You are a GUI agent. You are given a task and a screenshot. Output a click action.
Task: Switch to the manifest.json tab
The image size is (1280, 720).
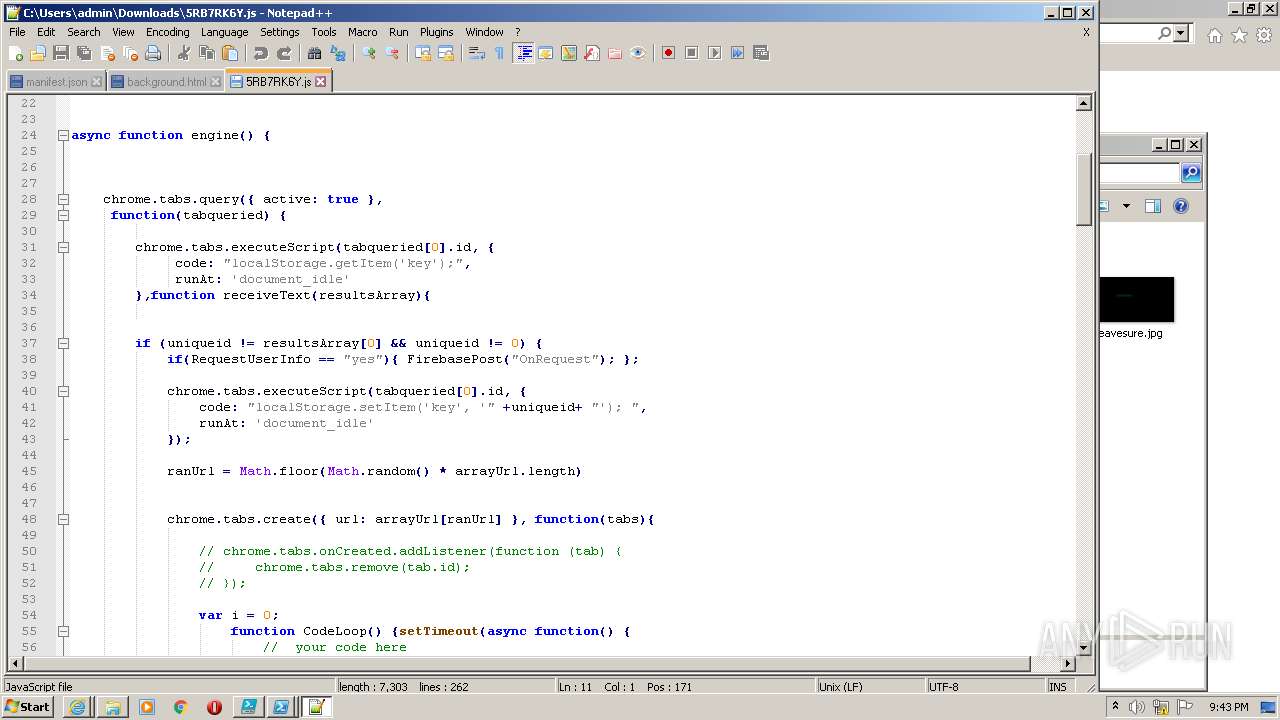[55, 82]
